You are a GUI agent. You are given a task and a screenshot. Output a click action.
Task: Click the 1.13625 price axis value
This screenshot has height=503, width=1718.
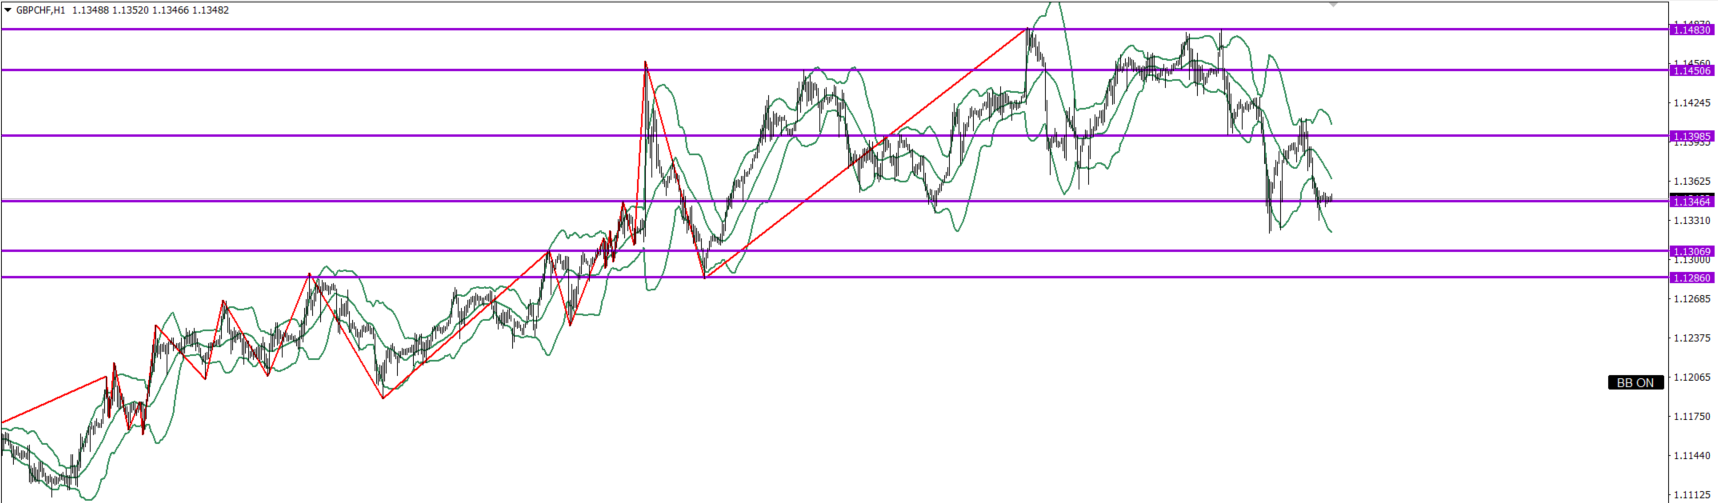pos(1692,182)
